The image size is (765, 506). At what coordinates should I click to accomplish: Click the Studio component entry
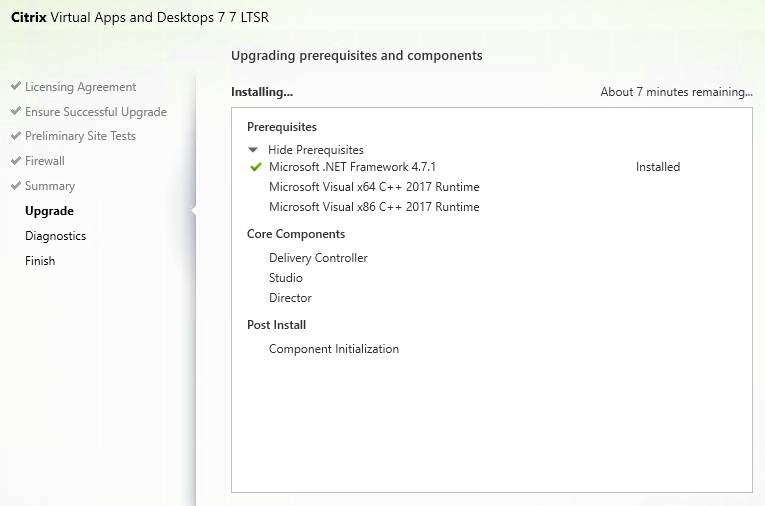pos(285,278)
